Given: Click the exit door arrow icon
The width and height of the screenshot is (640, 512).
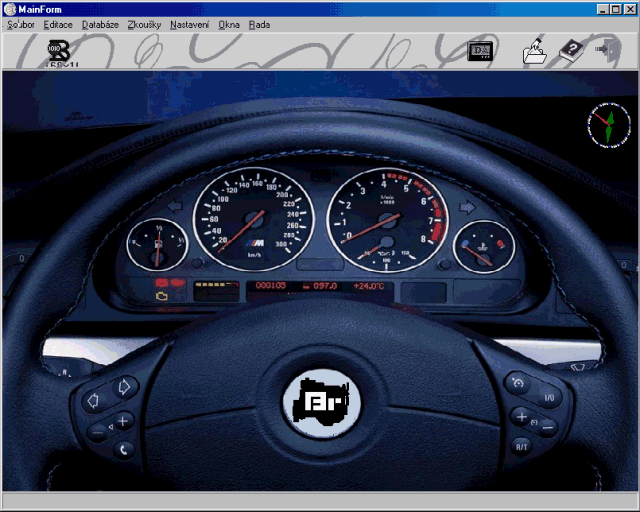Looking at the screenshot, I should click(x=607, y=50).
